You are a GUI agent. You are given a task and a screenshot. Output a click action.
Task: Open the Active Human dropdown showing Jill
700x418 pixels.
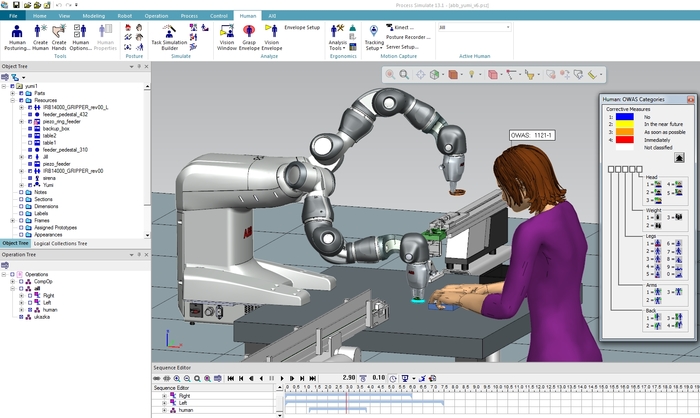[x=474, y=27]
